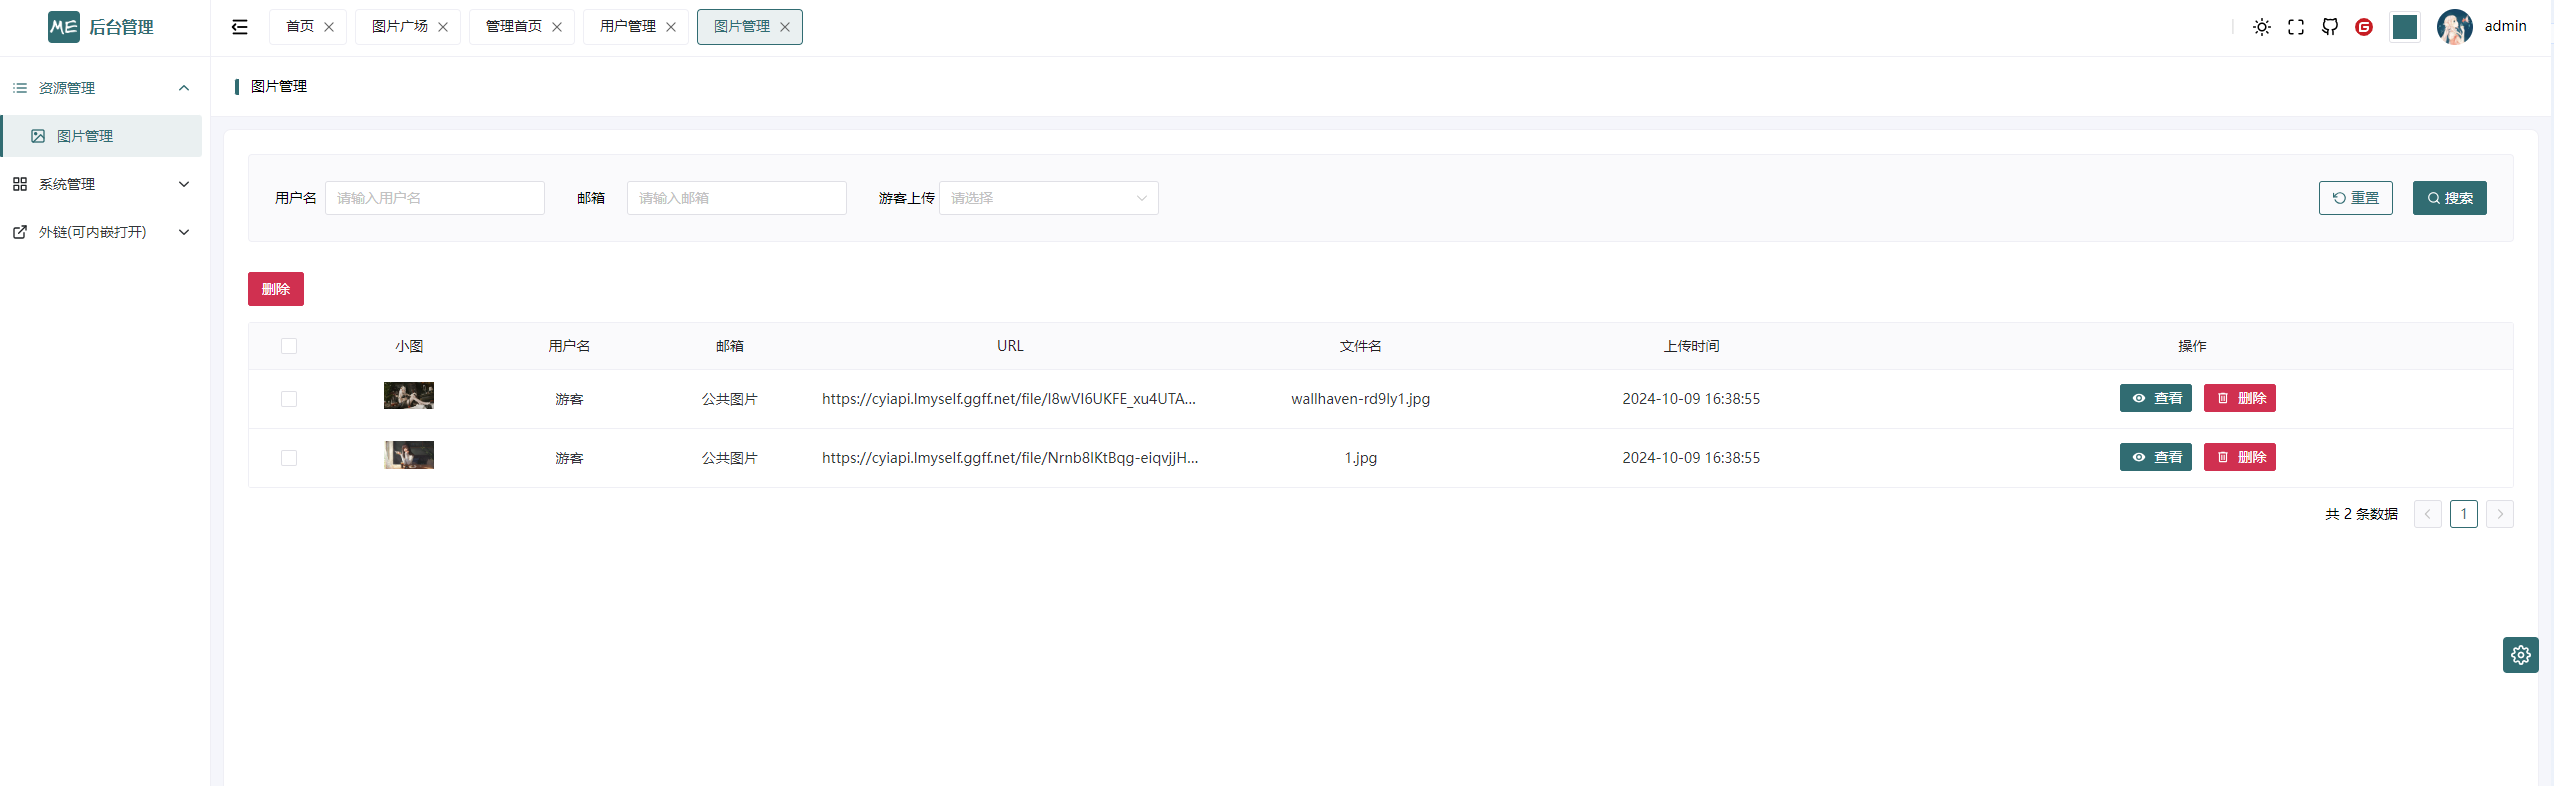The image size is (2554, 786).
Task: Open the floating settings gear button
Action: (2520, 655)
